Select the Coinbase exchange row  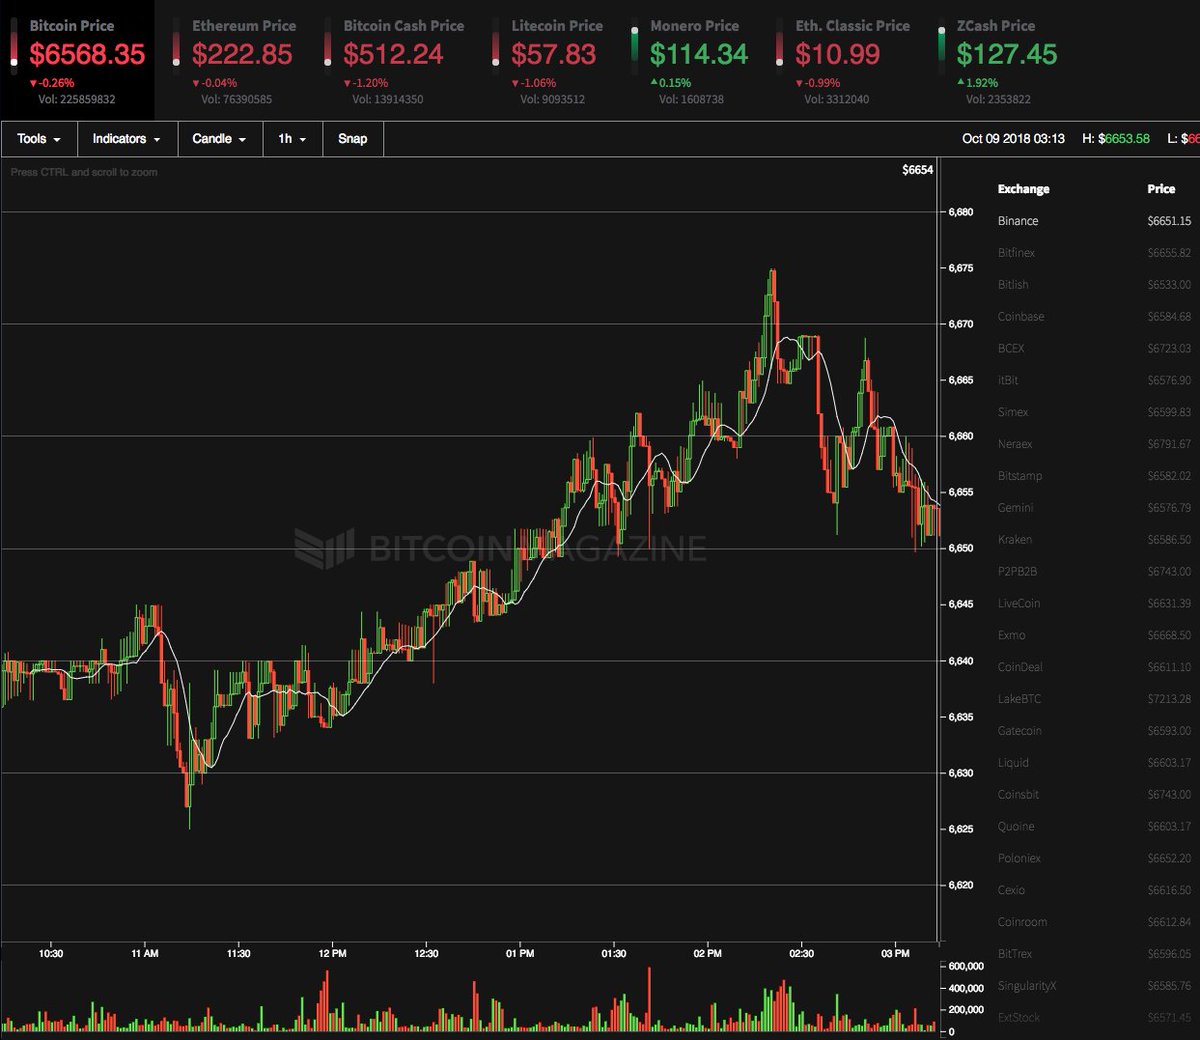1095,317
